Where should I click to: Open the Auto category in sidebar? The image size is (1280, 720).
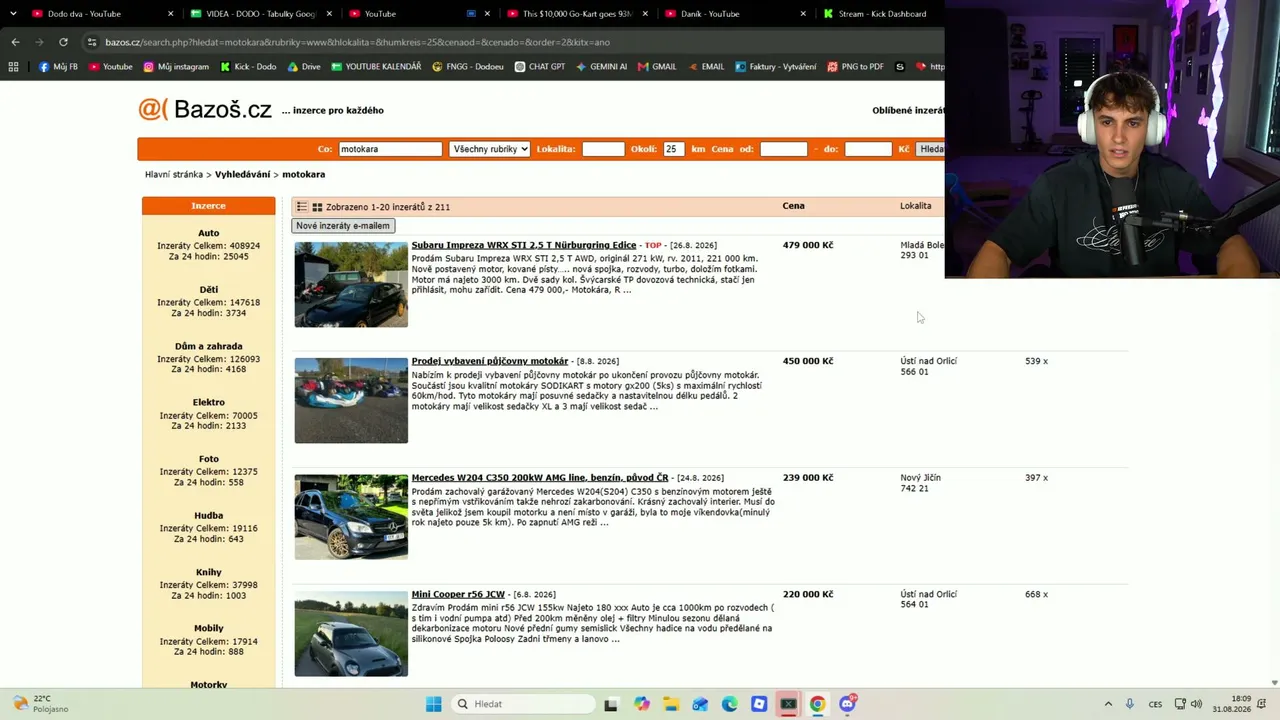(209, 233)
